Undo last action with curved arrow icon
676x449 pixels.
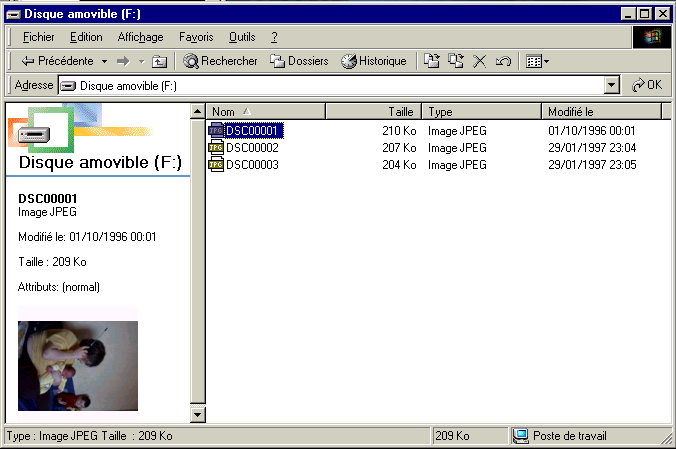pyautogui.click(x=503, y=61)
